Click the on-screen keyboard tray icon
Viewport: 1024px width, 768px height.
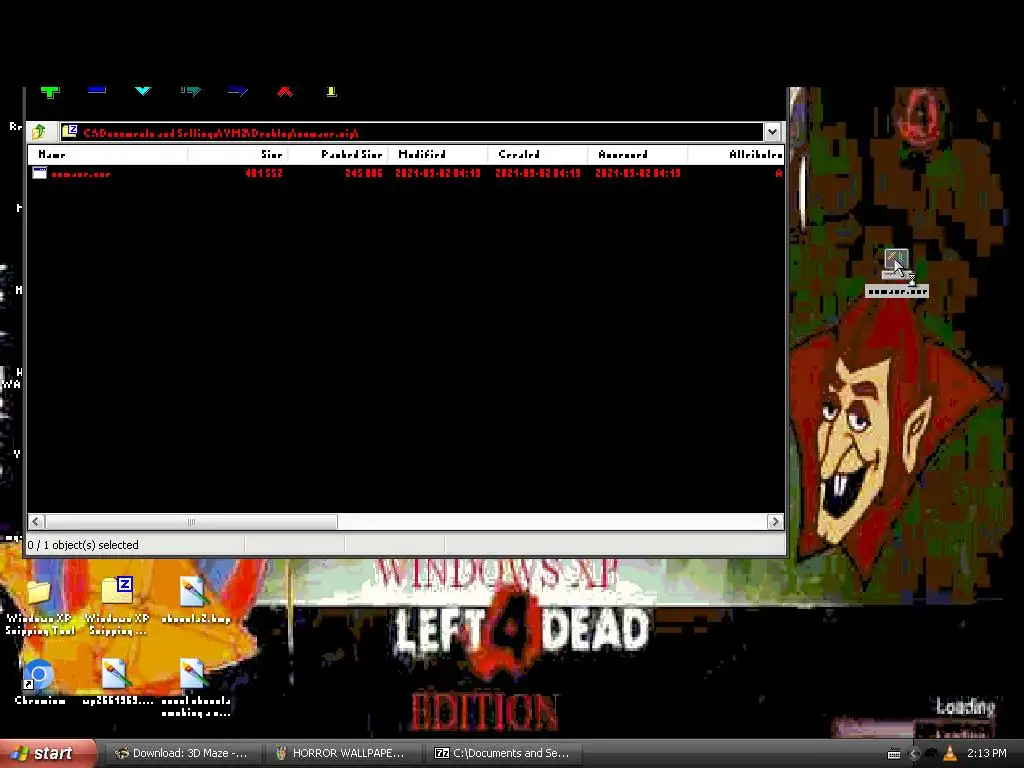894,754
